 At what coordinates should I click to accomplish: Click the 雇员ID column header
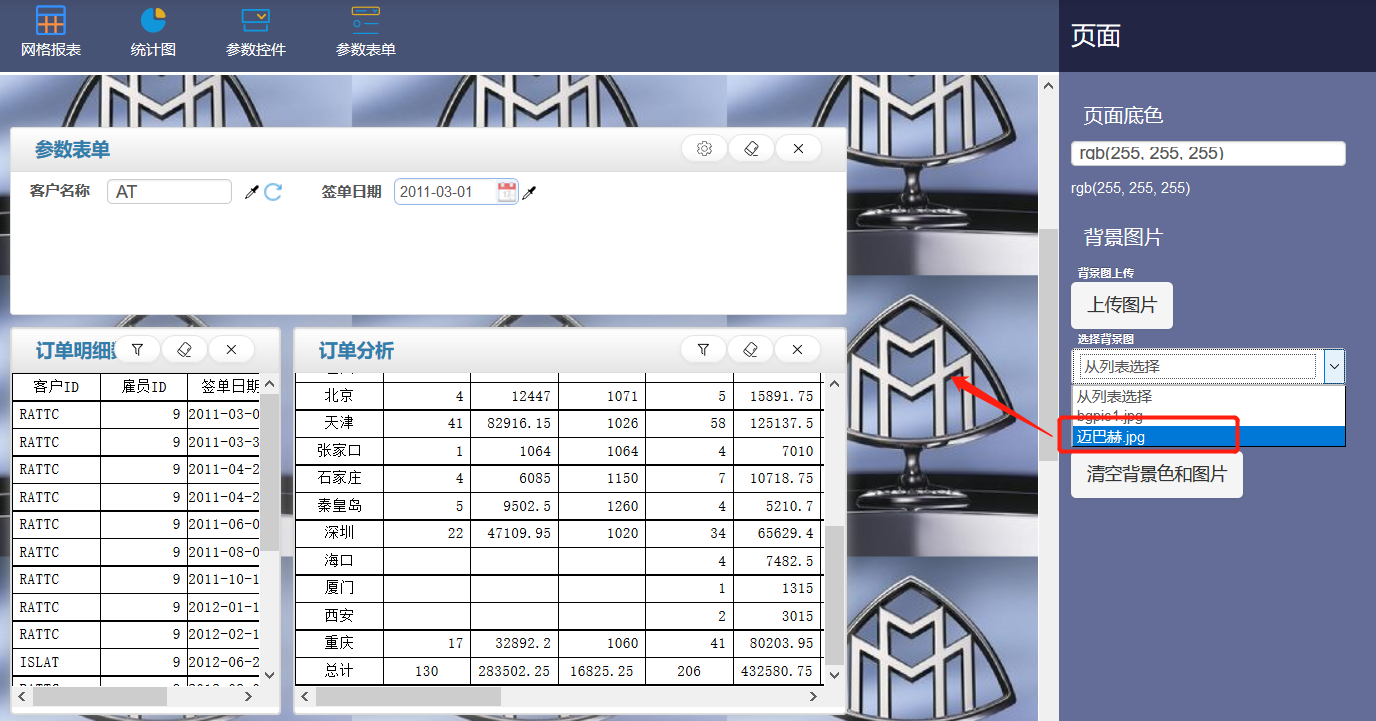(144, 387)
